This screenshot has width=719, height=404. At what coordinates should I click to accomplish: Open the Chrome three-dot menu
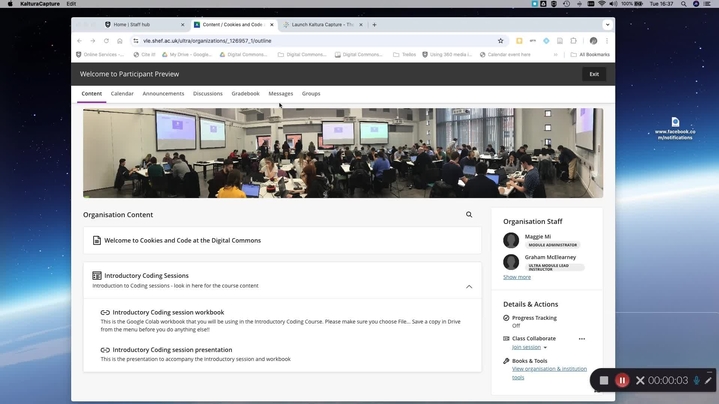(607, 41)
